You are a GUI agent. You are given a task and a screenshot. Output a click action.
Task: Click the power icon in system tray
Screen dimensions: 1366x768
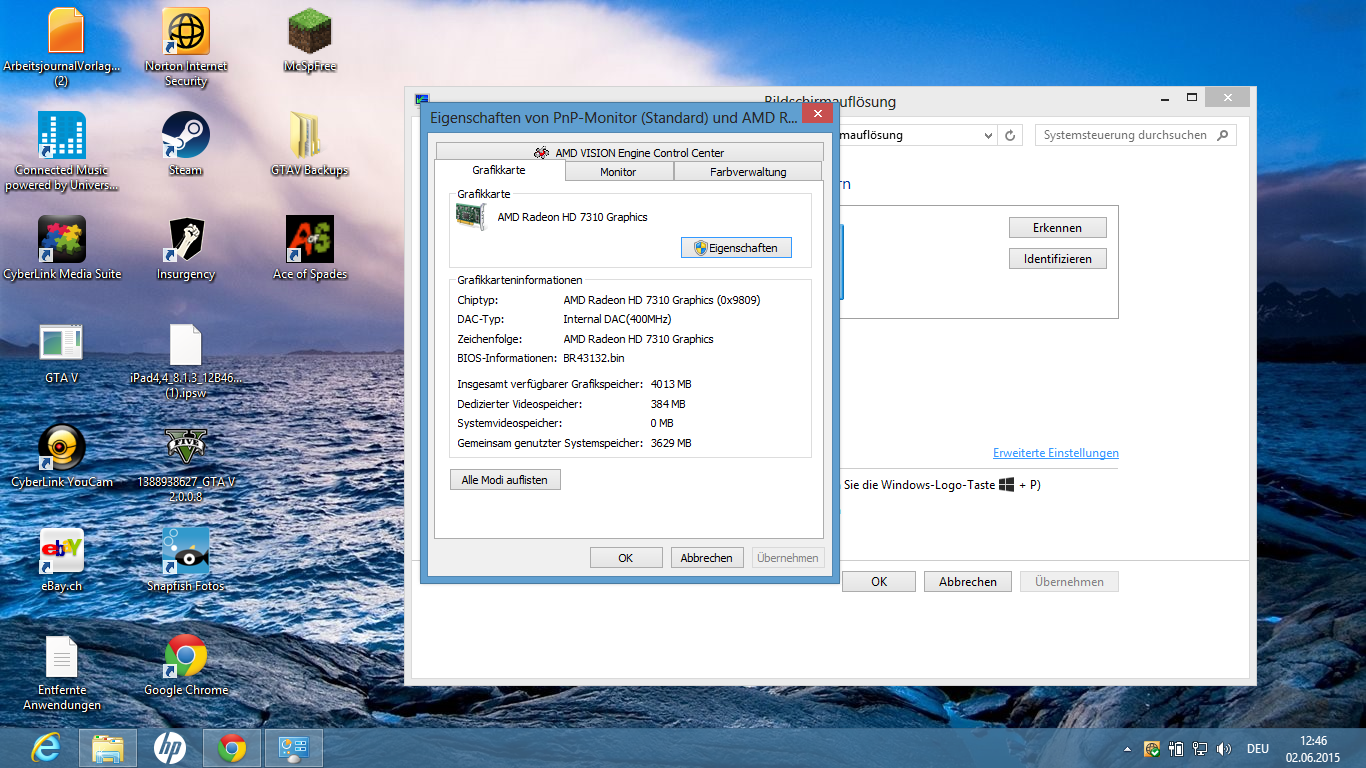click(1175, 749)
